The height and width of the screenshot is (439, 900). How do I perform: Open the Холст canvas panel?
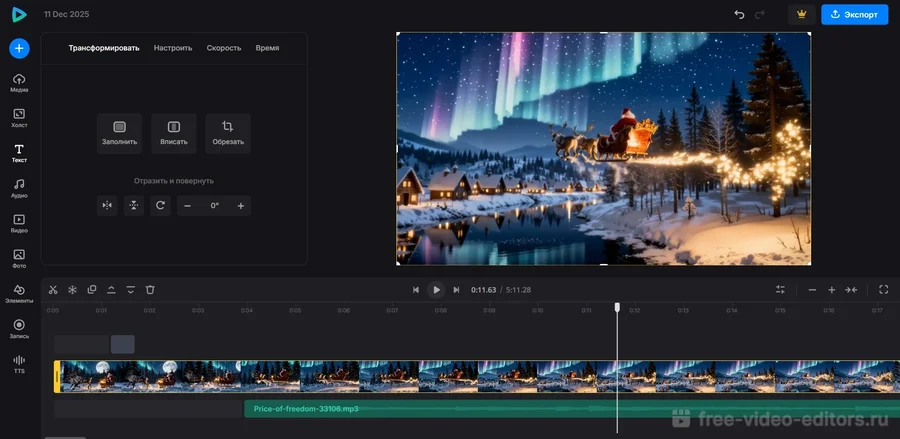[x=19, y=118]
